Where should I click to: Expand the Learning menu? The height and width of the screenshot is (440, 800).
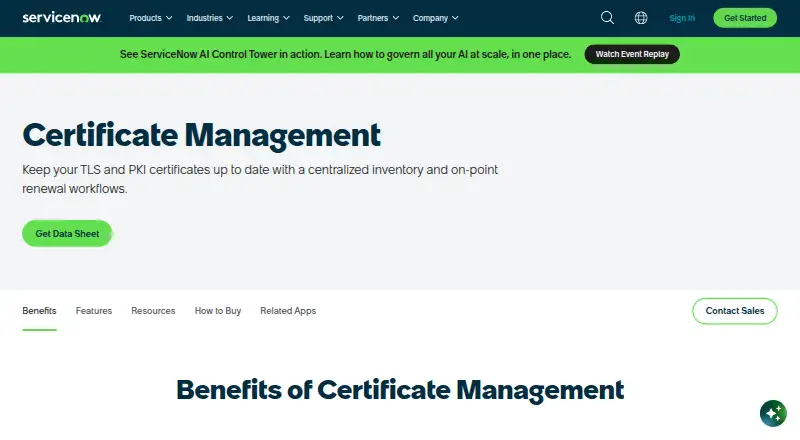268,18
